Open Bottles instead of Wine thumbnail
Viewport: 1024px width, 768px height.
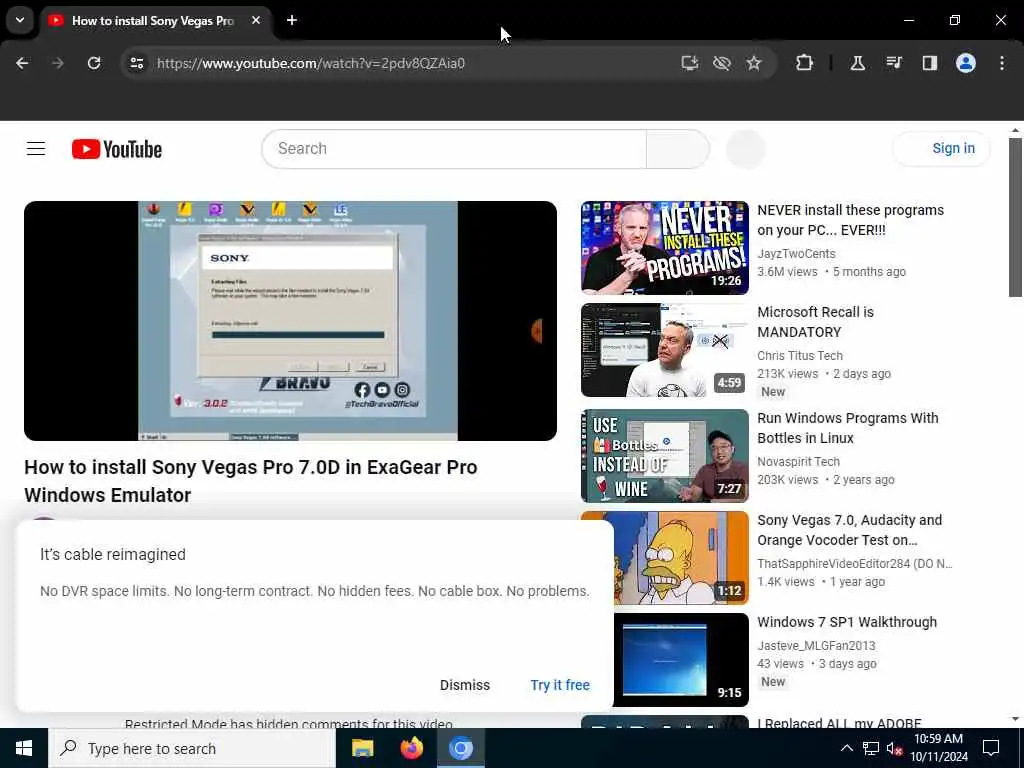(665, 456)
